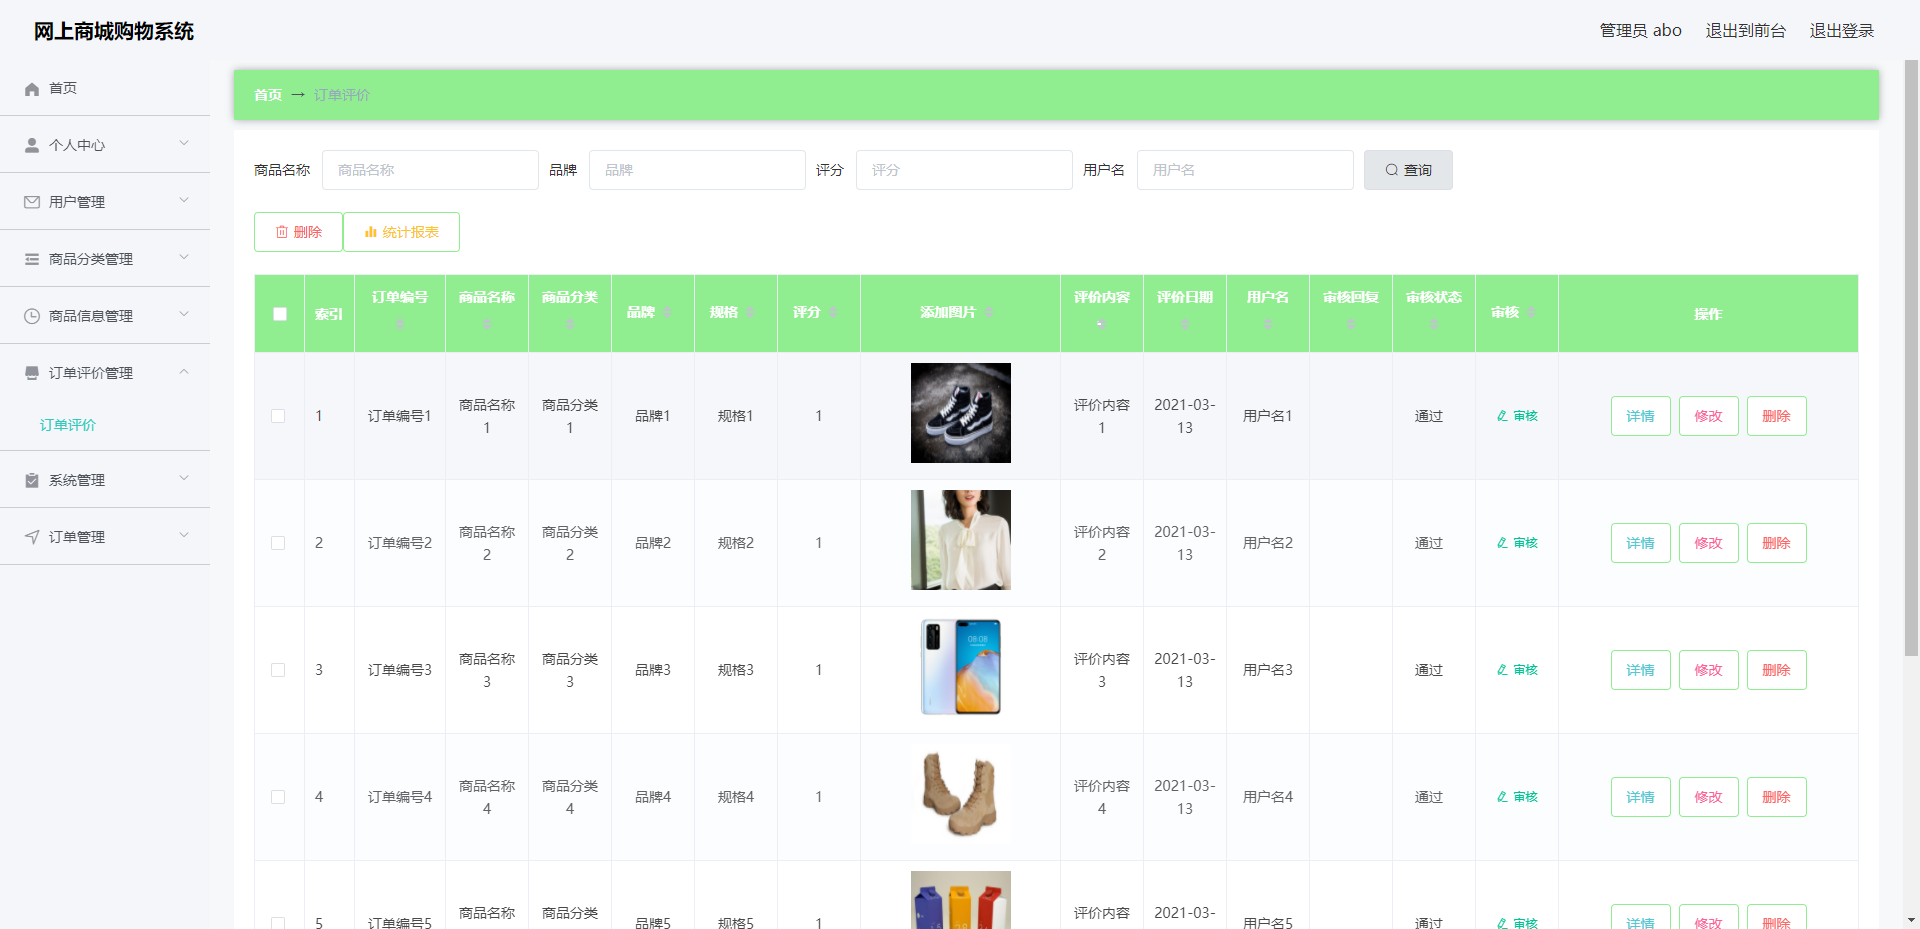1920x929 pixels.
Task: Click the 审核 edit icon in row 1
Action: click(x=1502, y=416)
